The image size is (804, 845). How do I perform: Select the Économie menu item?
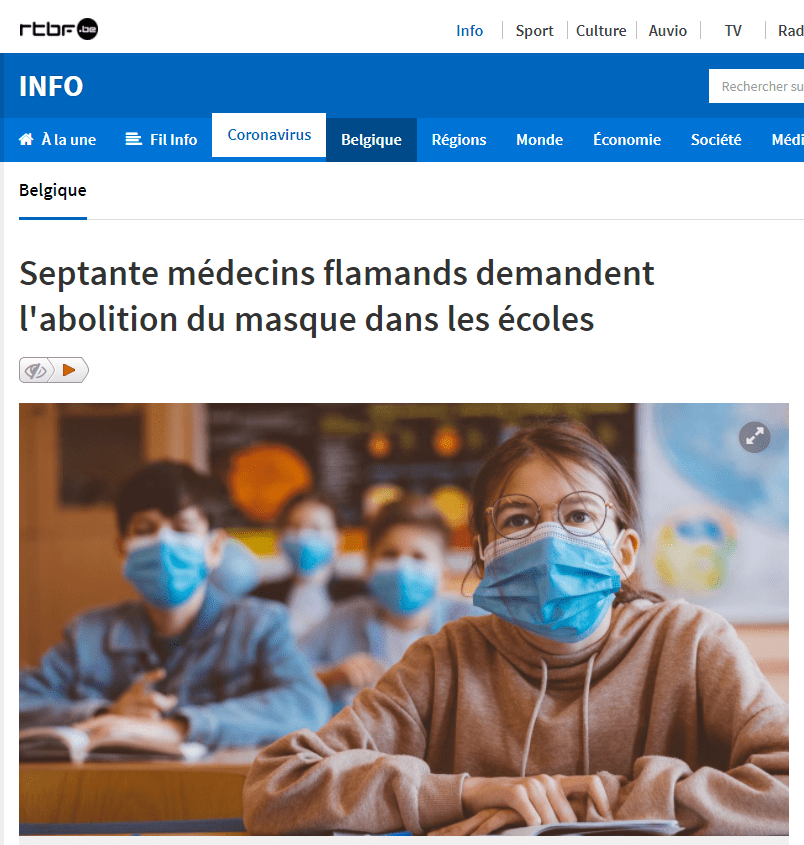[x=627, y=140]
